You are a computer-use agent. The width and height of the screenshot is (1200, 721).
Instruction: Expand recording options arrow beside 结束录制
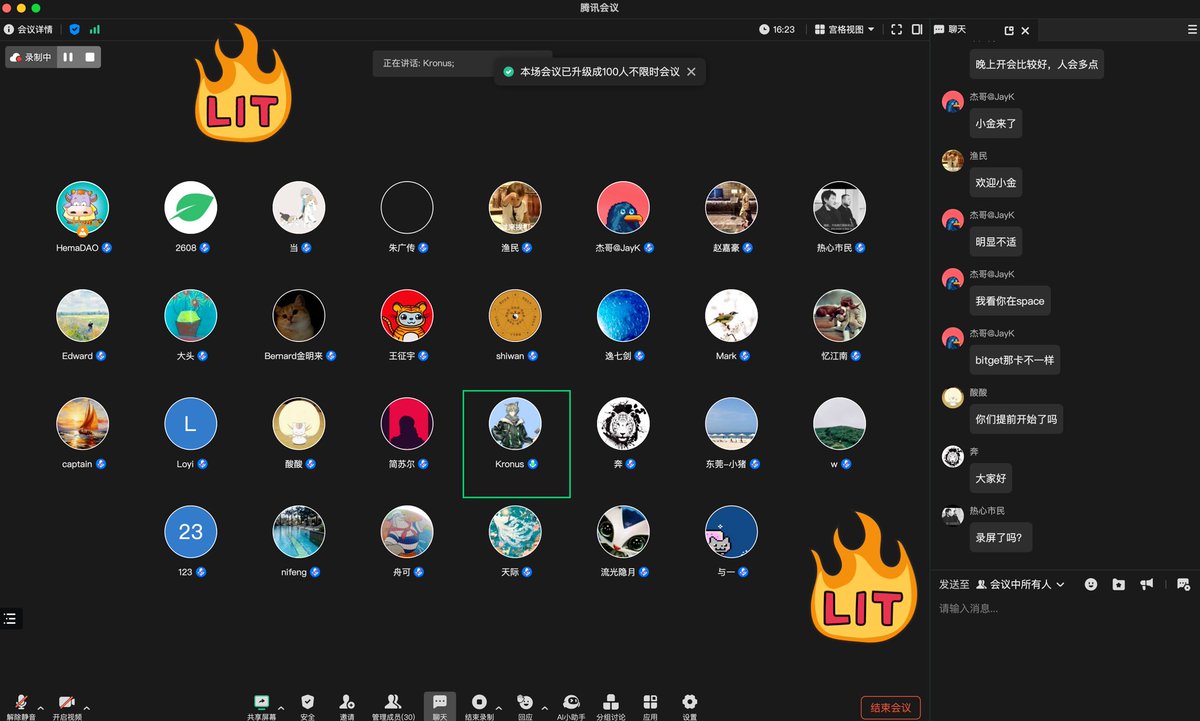pos(498,708)
